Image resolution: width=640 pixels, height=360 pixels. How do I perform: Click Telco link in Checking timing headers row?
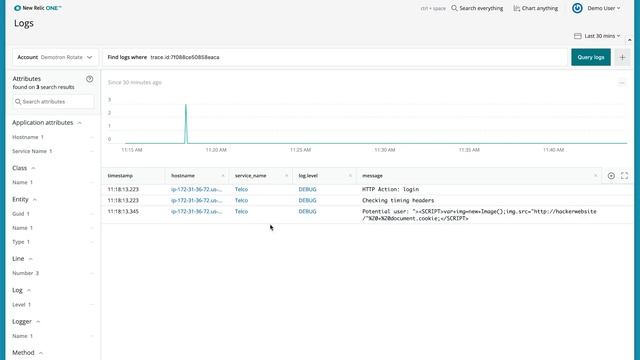(241, 200)
